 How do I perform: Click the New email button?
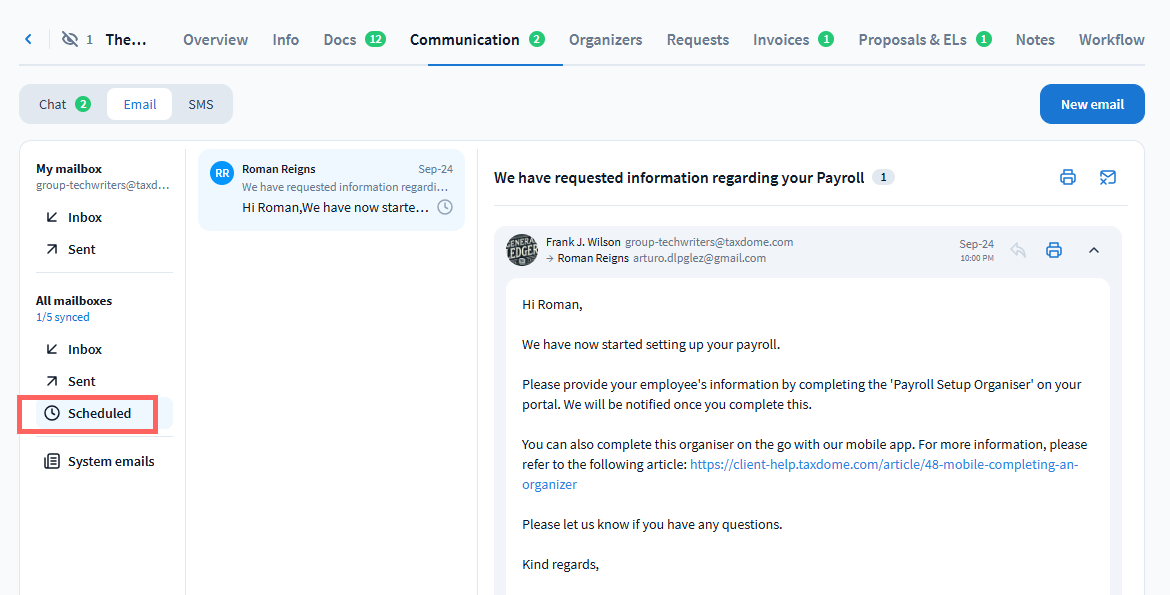pos(1092,104)
